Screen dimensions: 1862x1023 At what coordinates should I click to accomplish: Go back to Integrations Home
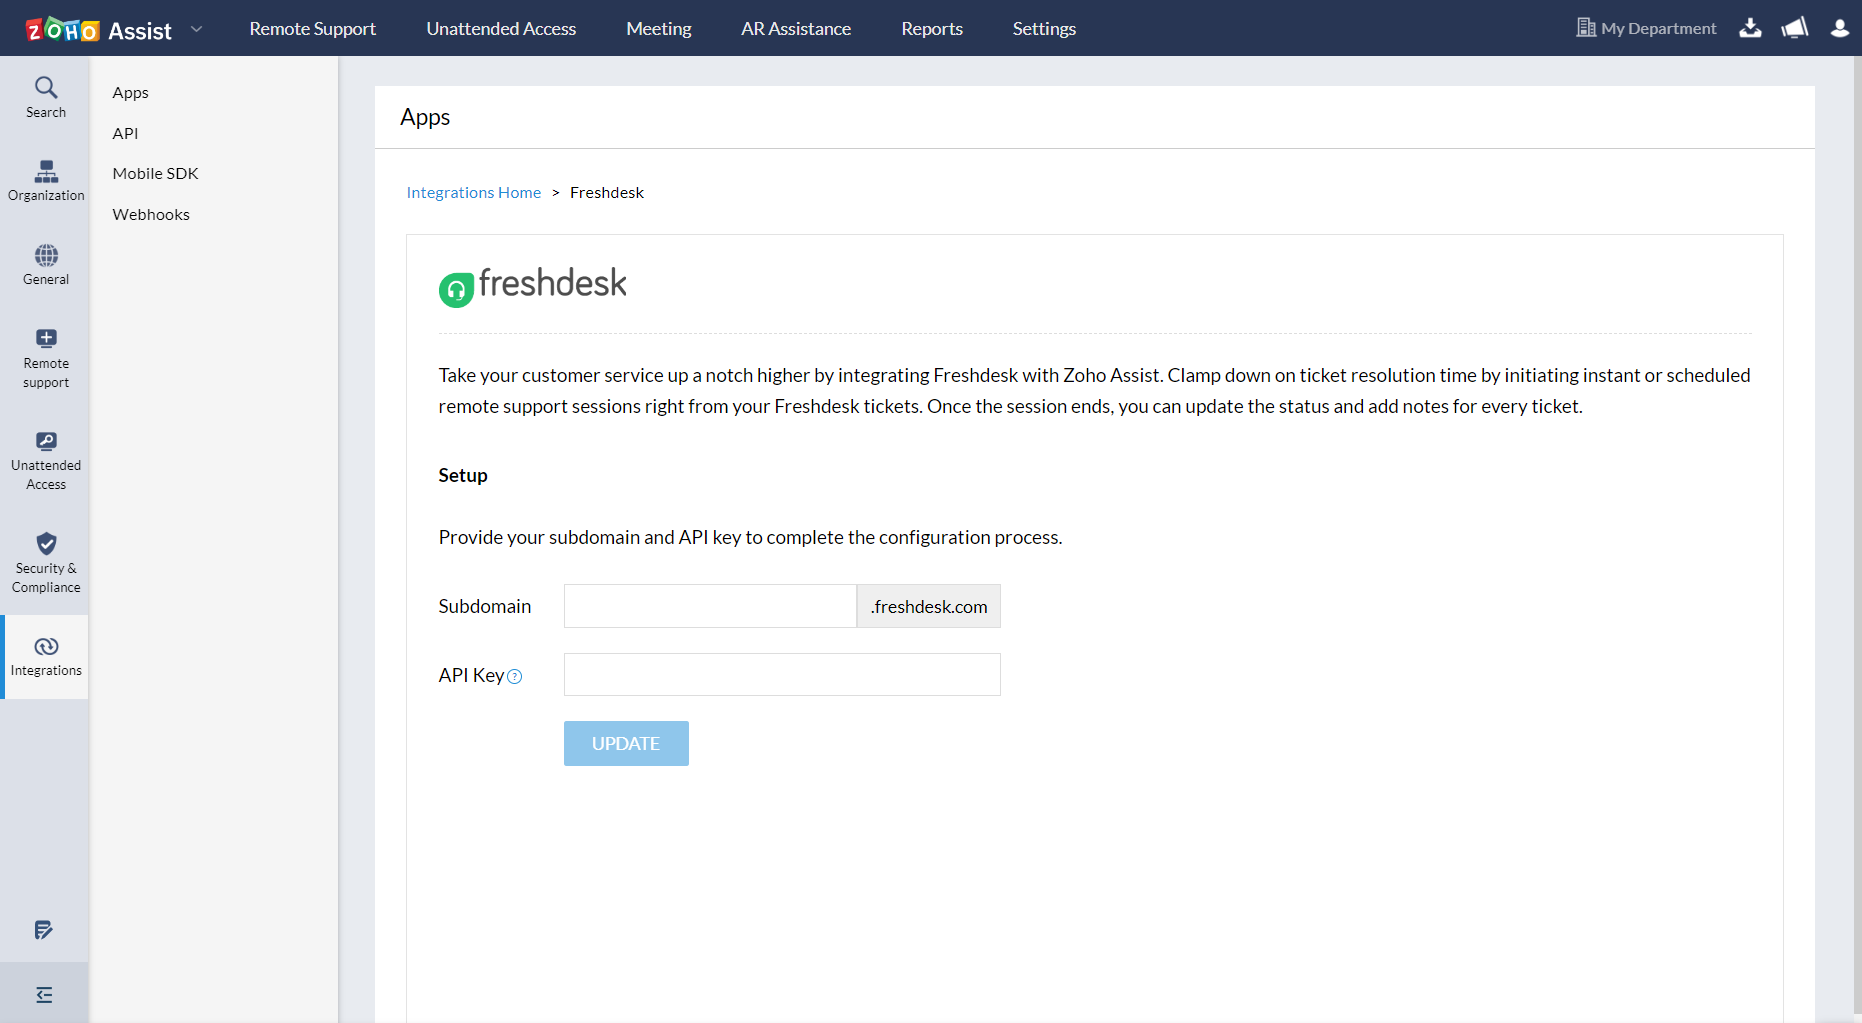click(474, 193)
